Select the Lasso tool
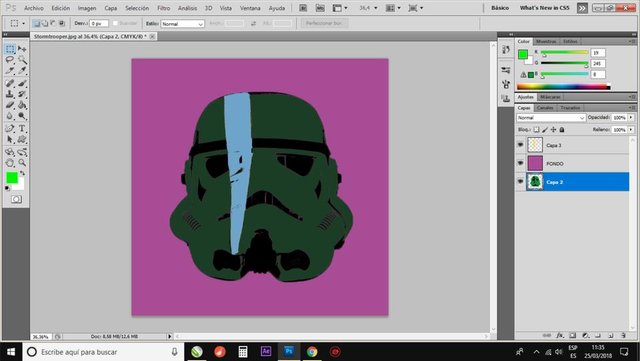 tap(10, 60)
